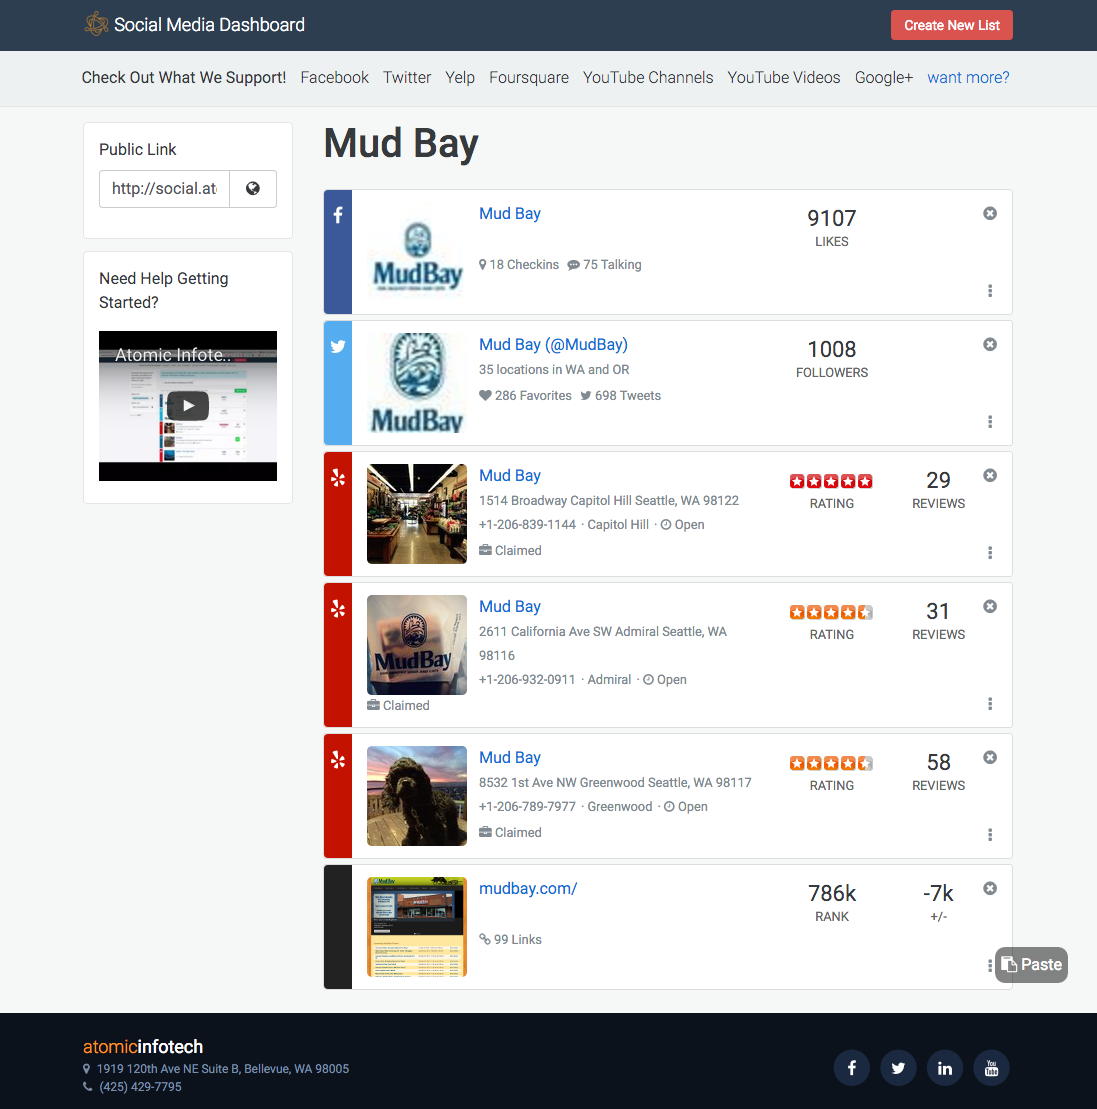The image size is (1097, 1109).
Task: Open Mud Bay Greenwood Yelp link
Action: (510, 757)
